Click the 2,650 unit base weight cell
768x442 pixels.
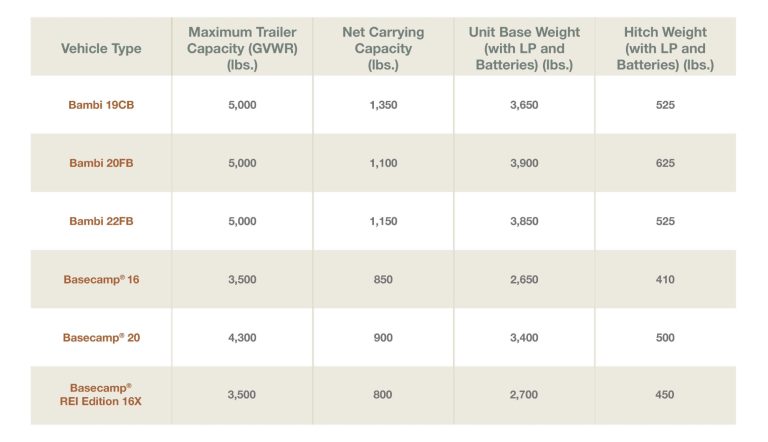coord(524,279)
